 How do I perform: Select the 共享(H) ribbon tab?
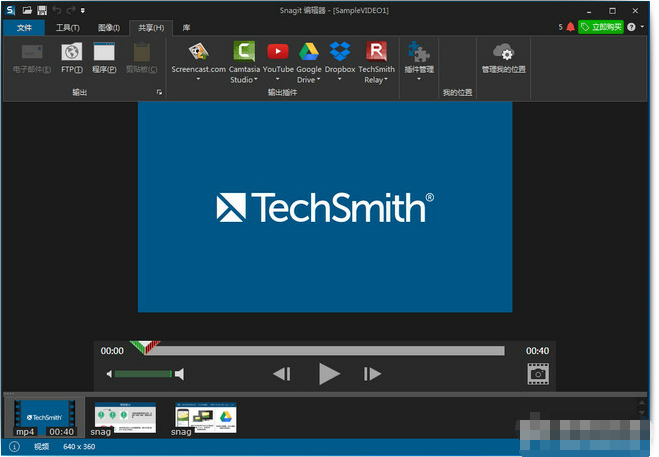click(151, 28)
